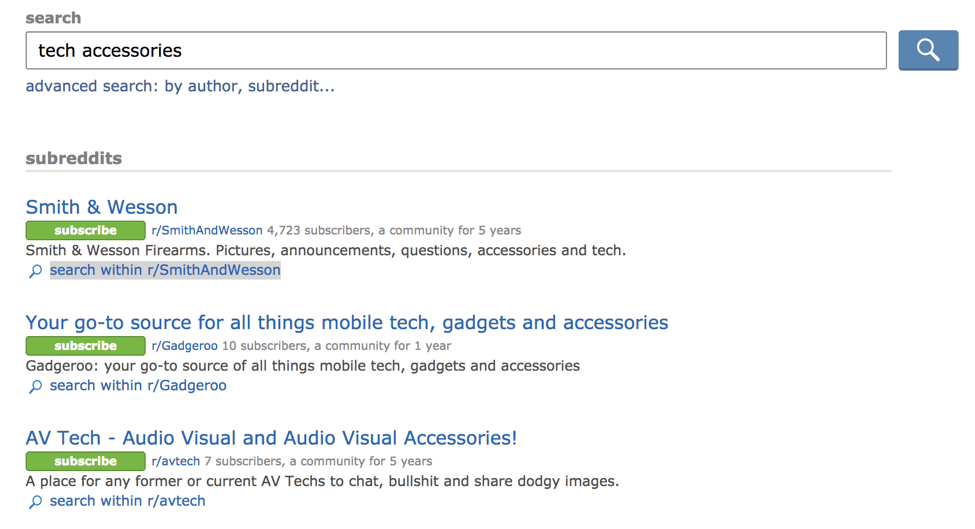
Task: Expand advanced search by author, subreddit options
Action: click(180, 86)
